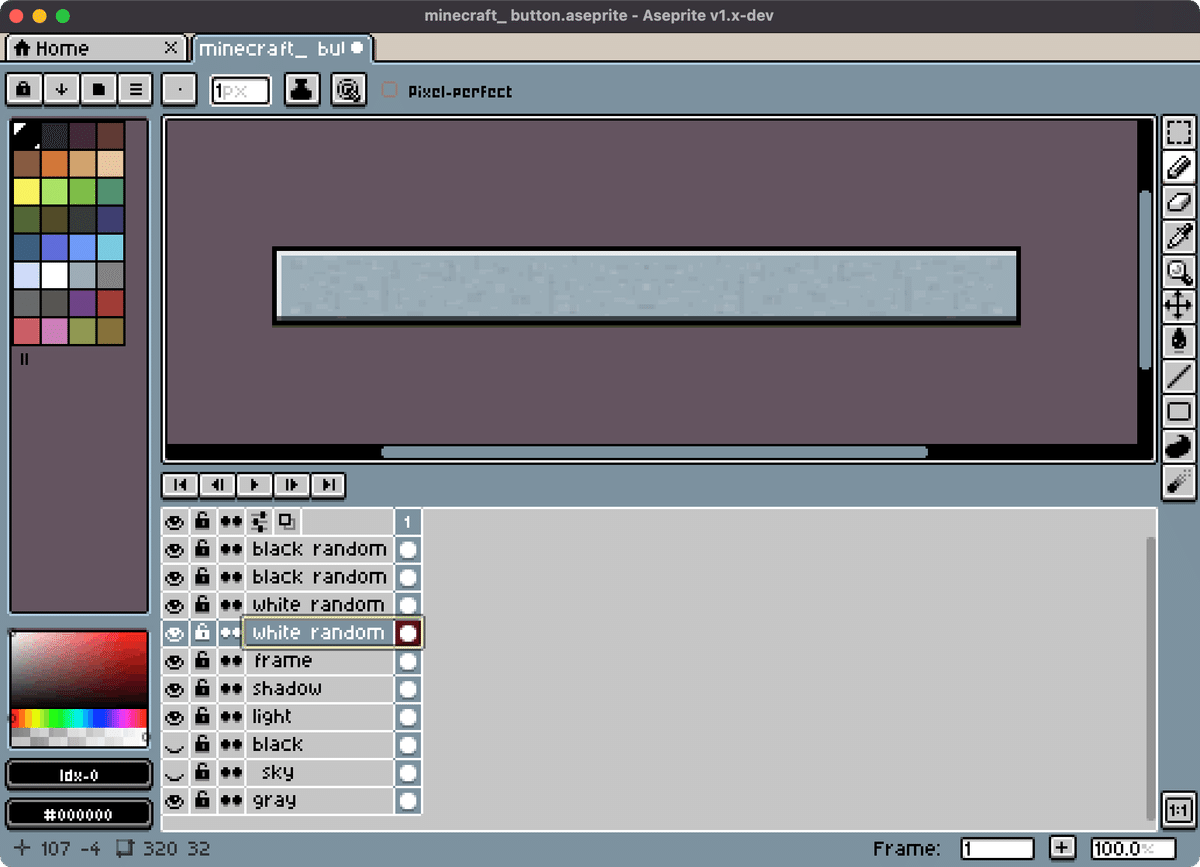1200x867 pixels.
Task: Open the #000000 background color popup
Action: coord(80,814)
